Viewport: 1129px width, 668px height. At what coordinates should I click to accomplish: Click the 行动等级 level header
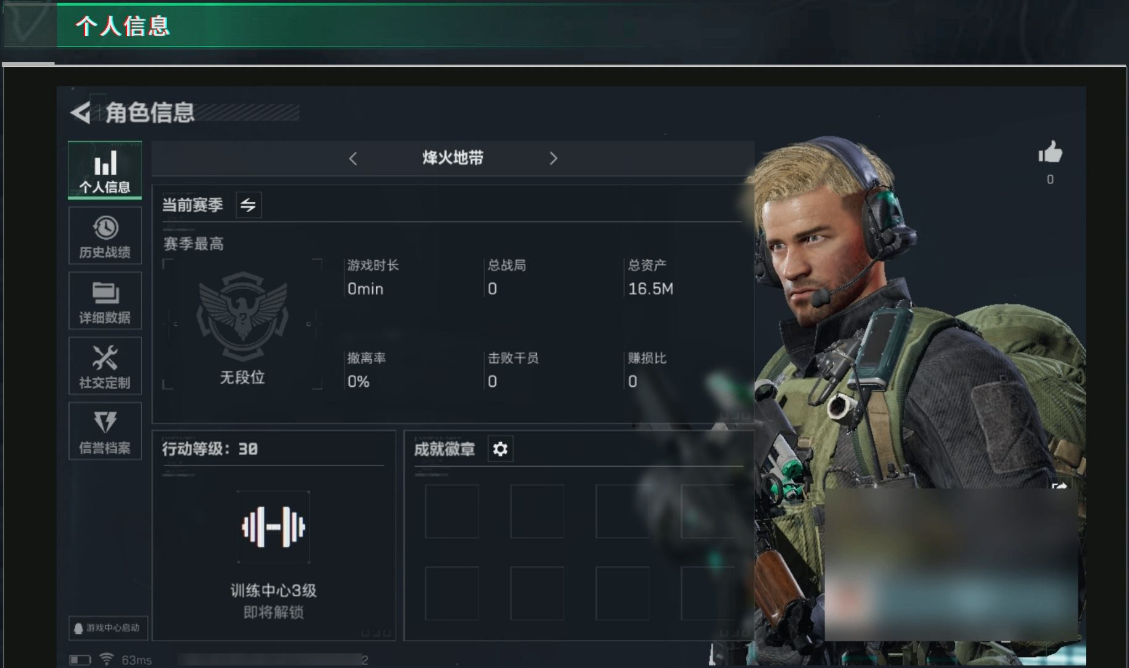tap(210, 449)
